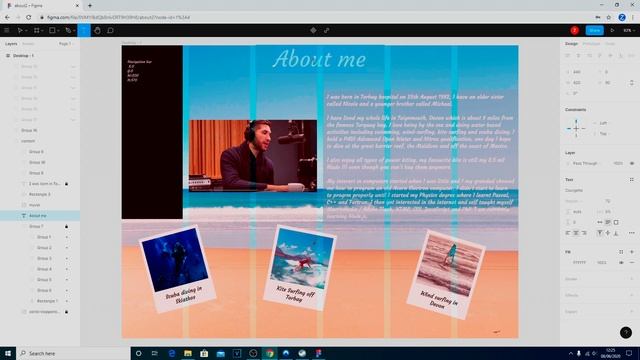This screenshot has height=360, width=640.
Task: Open vertical constraint 'Top' dropdown
Action: 603,133
